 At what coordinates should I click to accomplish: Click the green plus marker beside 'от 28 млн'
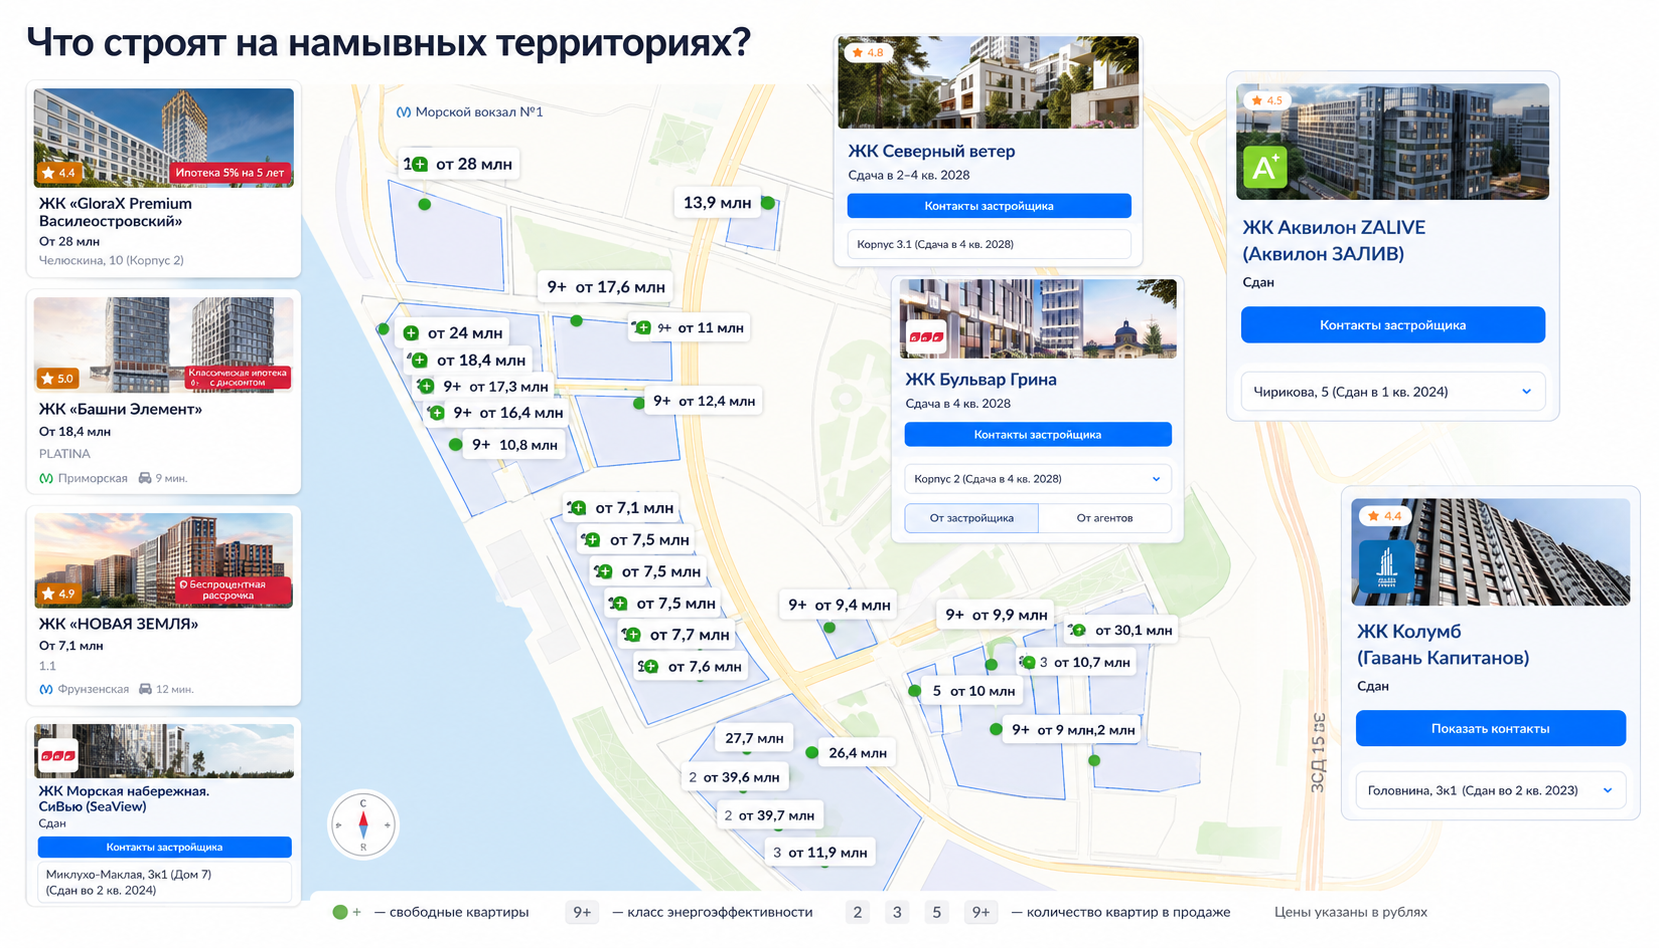[x=419, y=164]
